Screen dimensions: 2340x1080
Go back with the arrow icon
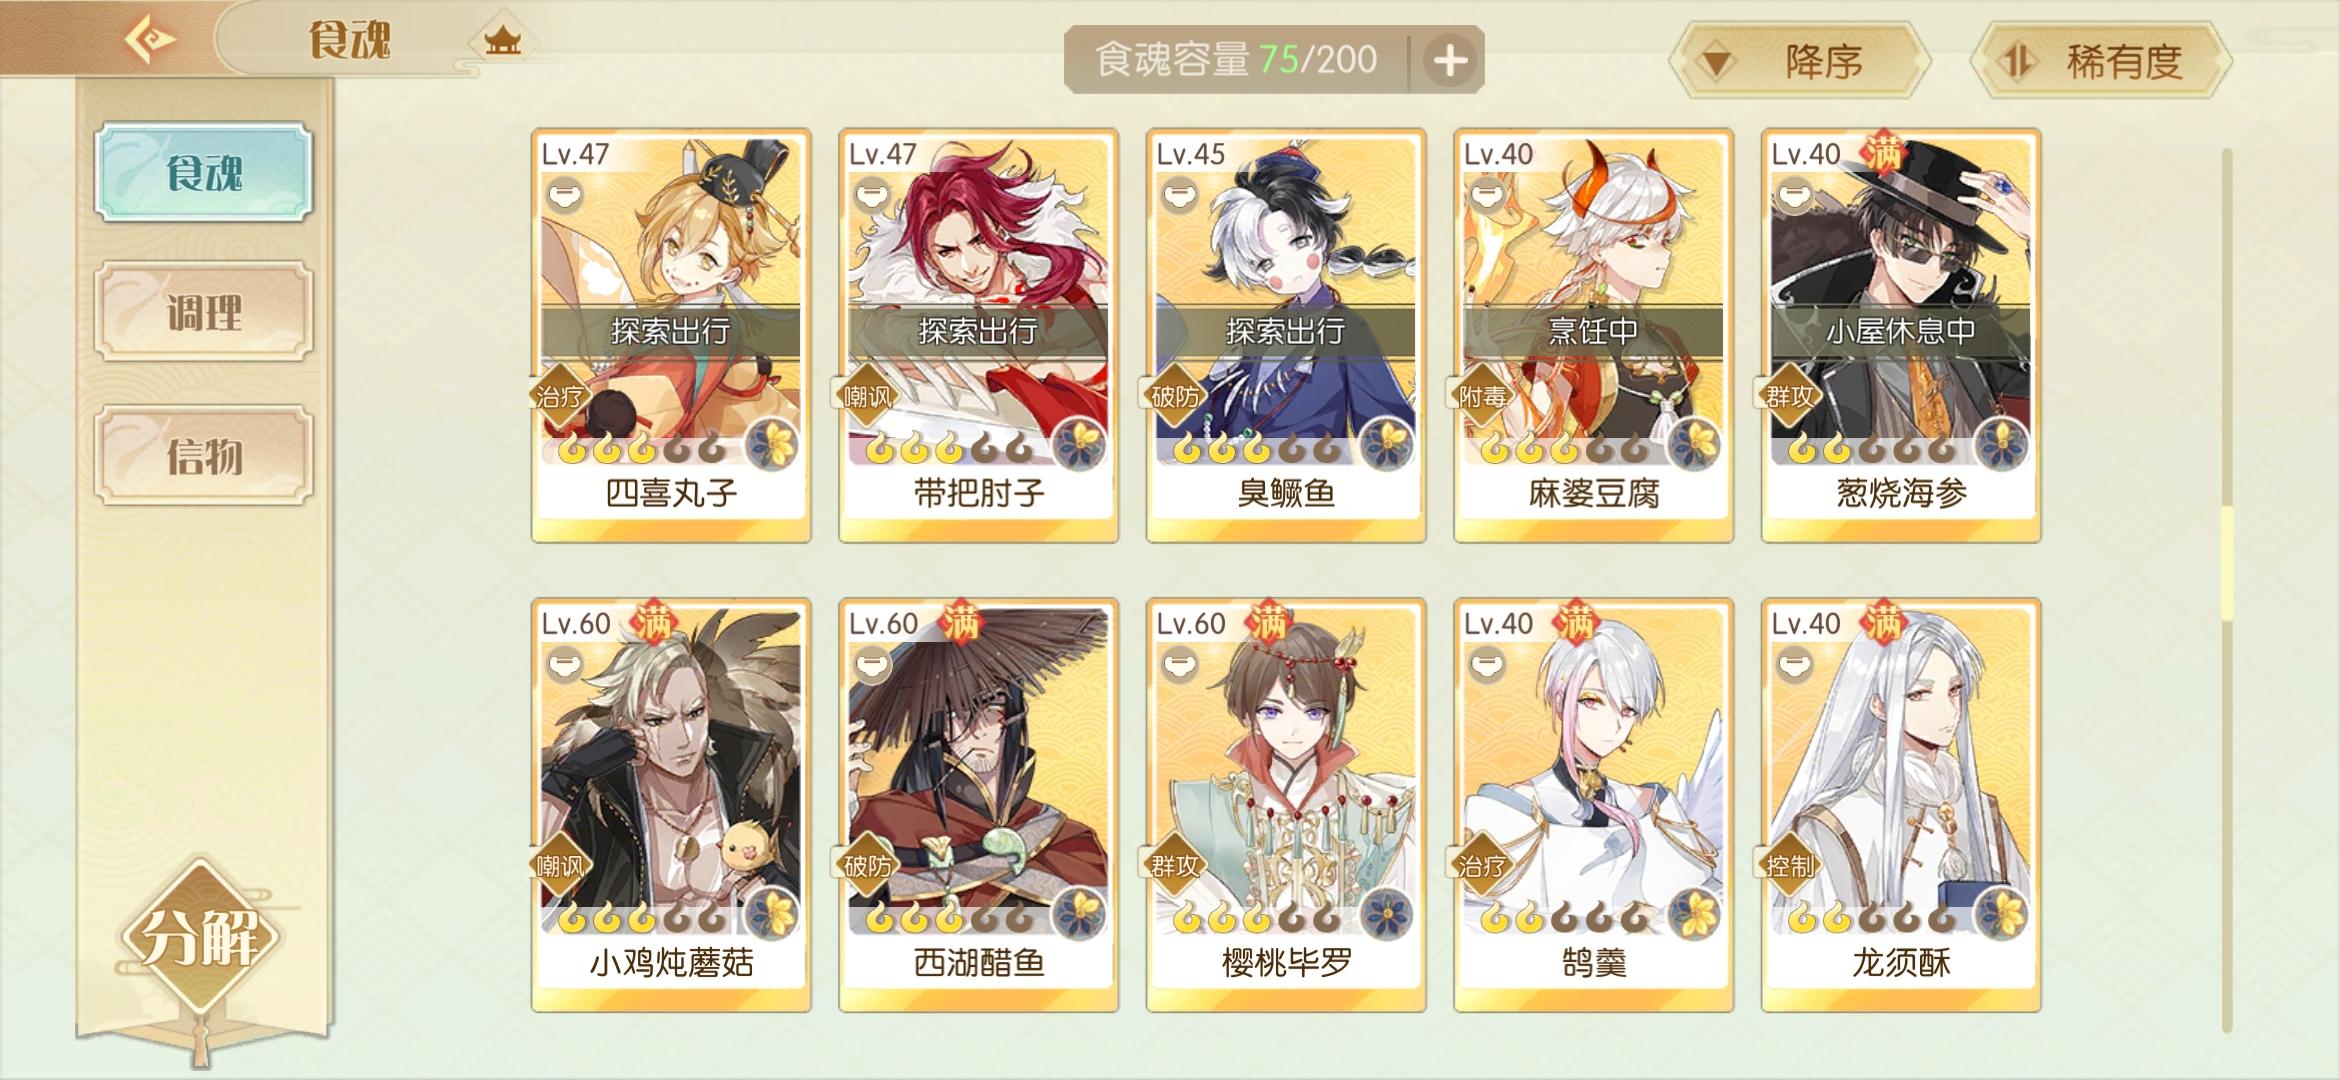coord(150,41)
